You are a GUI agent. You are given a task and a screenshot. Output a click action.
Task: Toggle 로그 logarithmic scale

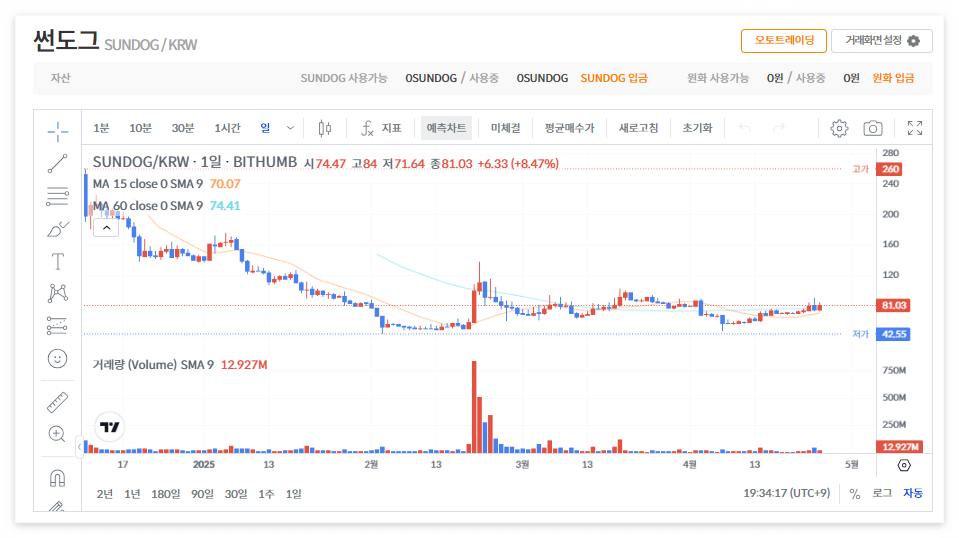tap(882, 493)
